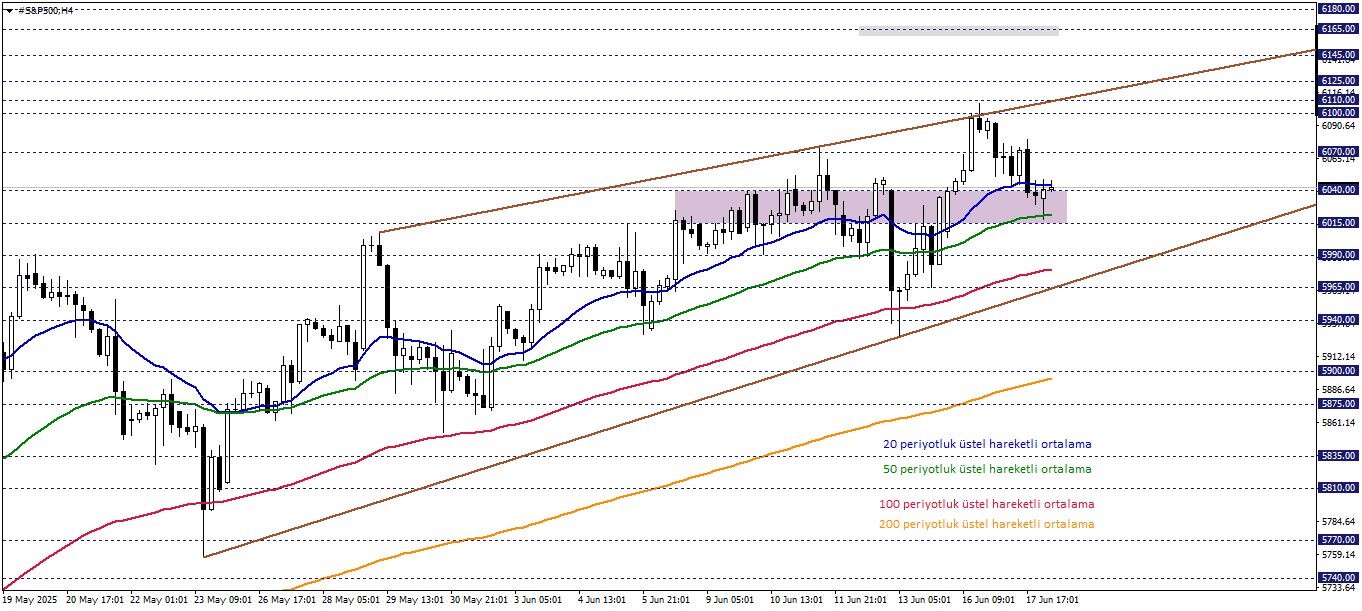The width and height of the screenshot is (1362, 611).
Task: Click the 6070.00 price level label
Action: pyautogui.click(x=1338, y=152)
